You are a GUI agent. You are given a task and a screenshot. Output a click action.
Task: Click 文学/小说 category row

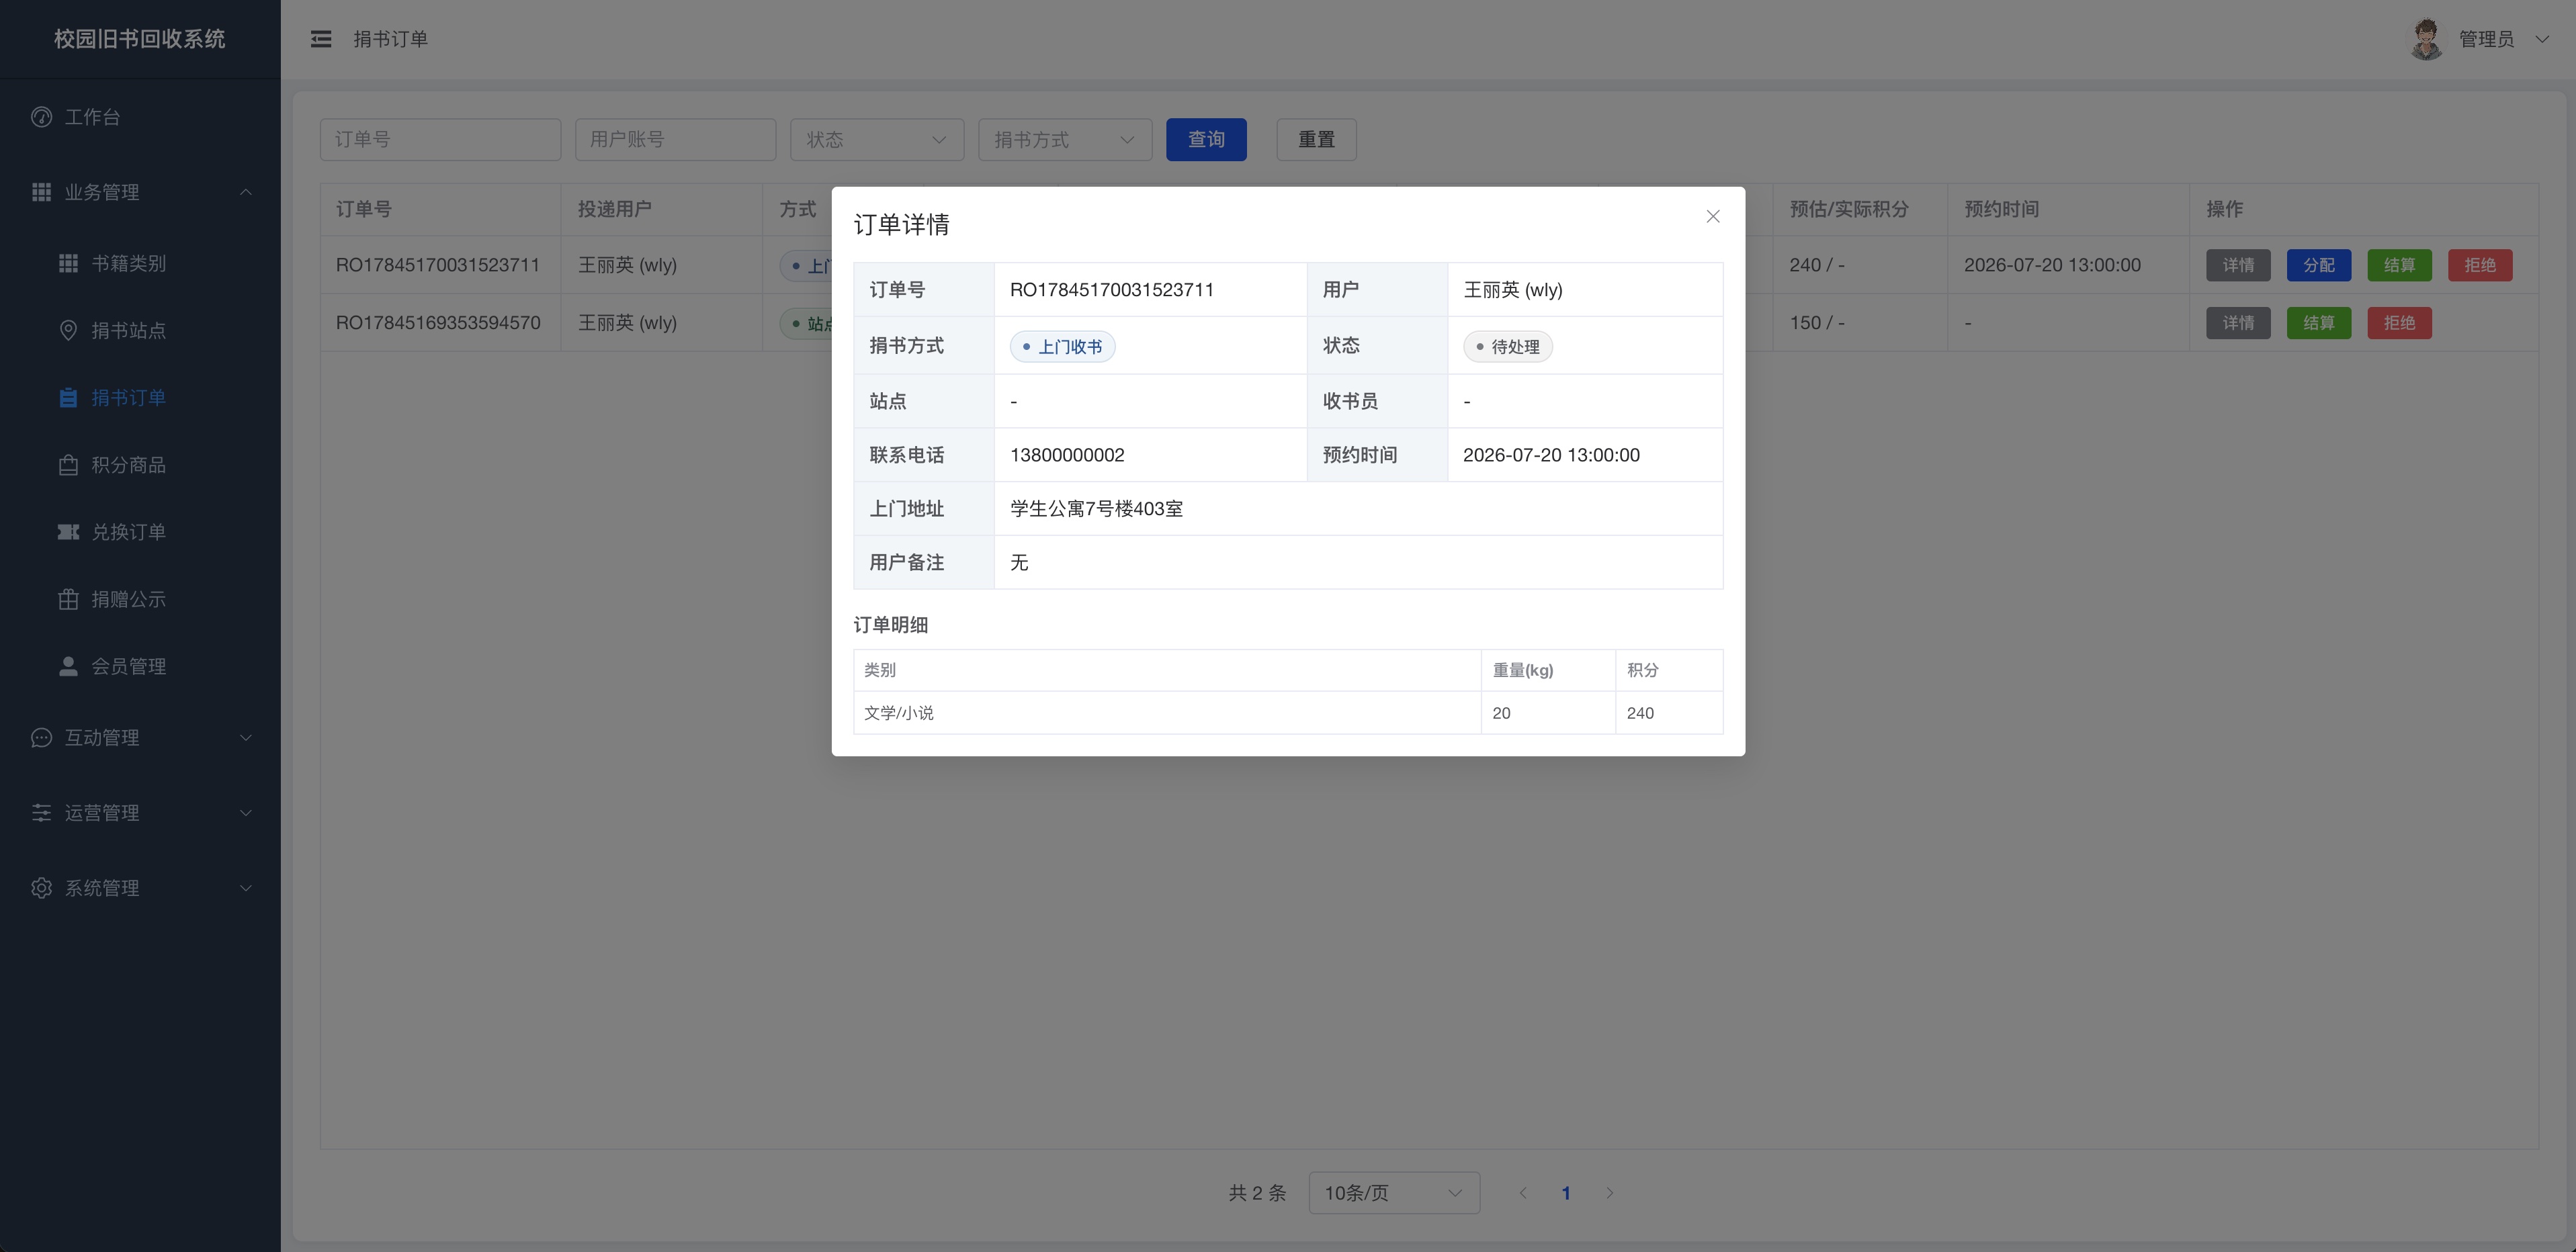1288,713
